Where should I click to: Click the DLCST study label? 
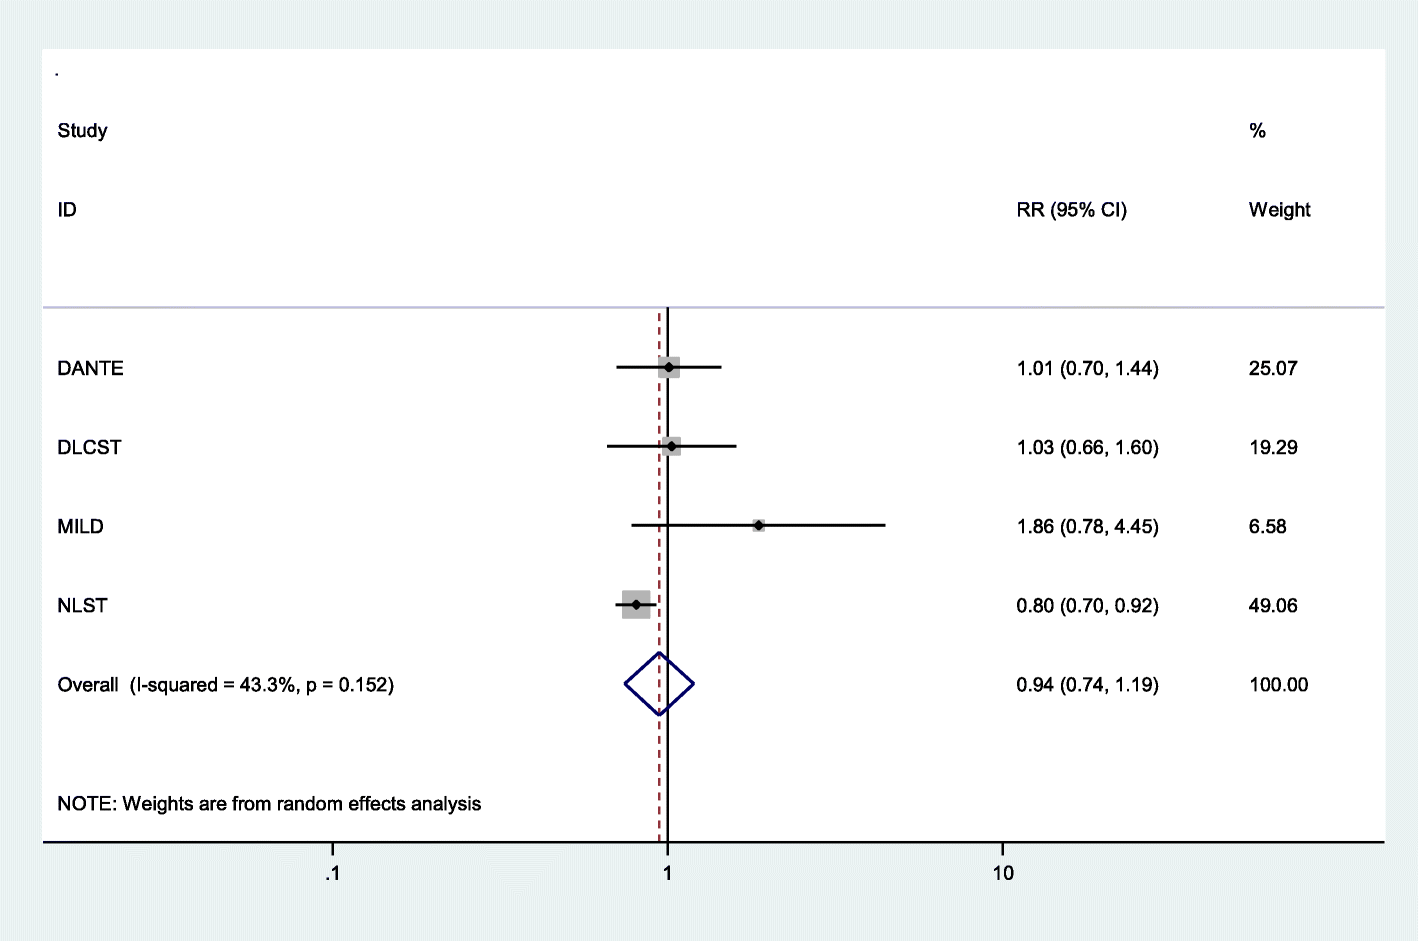(89, 447)
